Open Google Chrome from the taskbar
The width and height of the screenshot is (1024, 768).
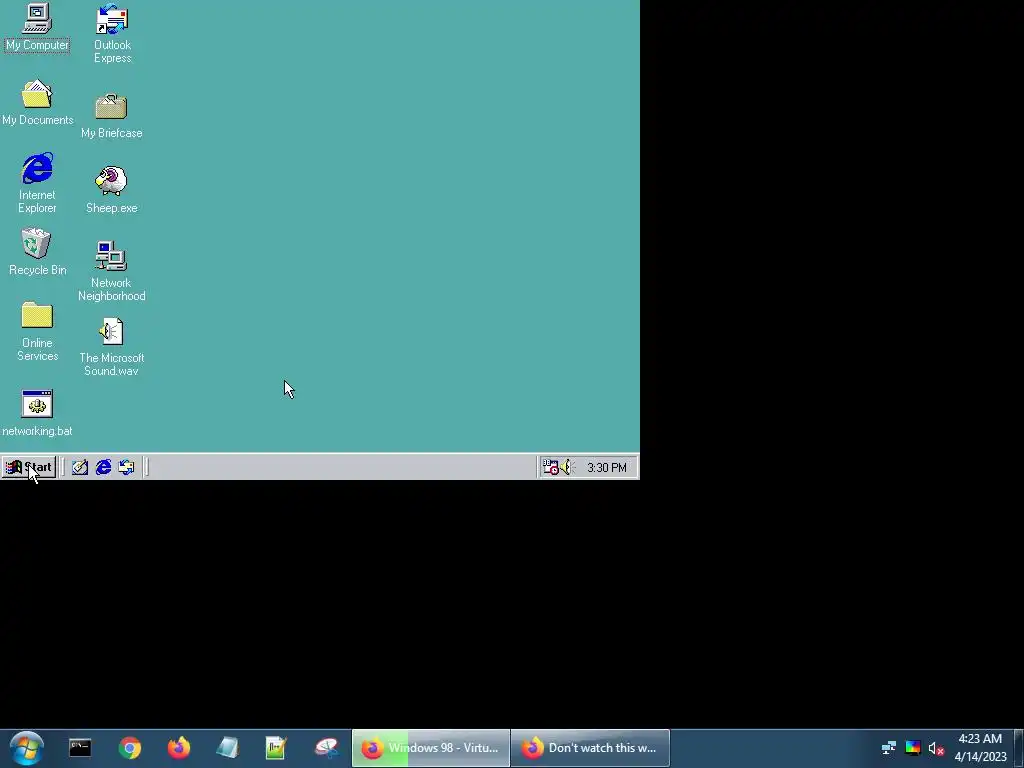point(129,748)
